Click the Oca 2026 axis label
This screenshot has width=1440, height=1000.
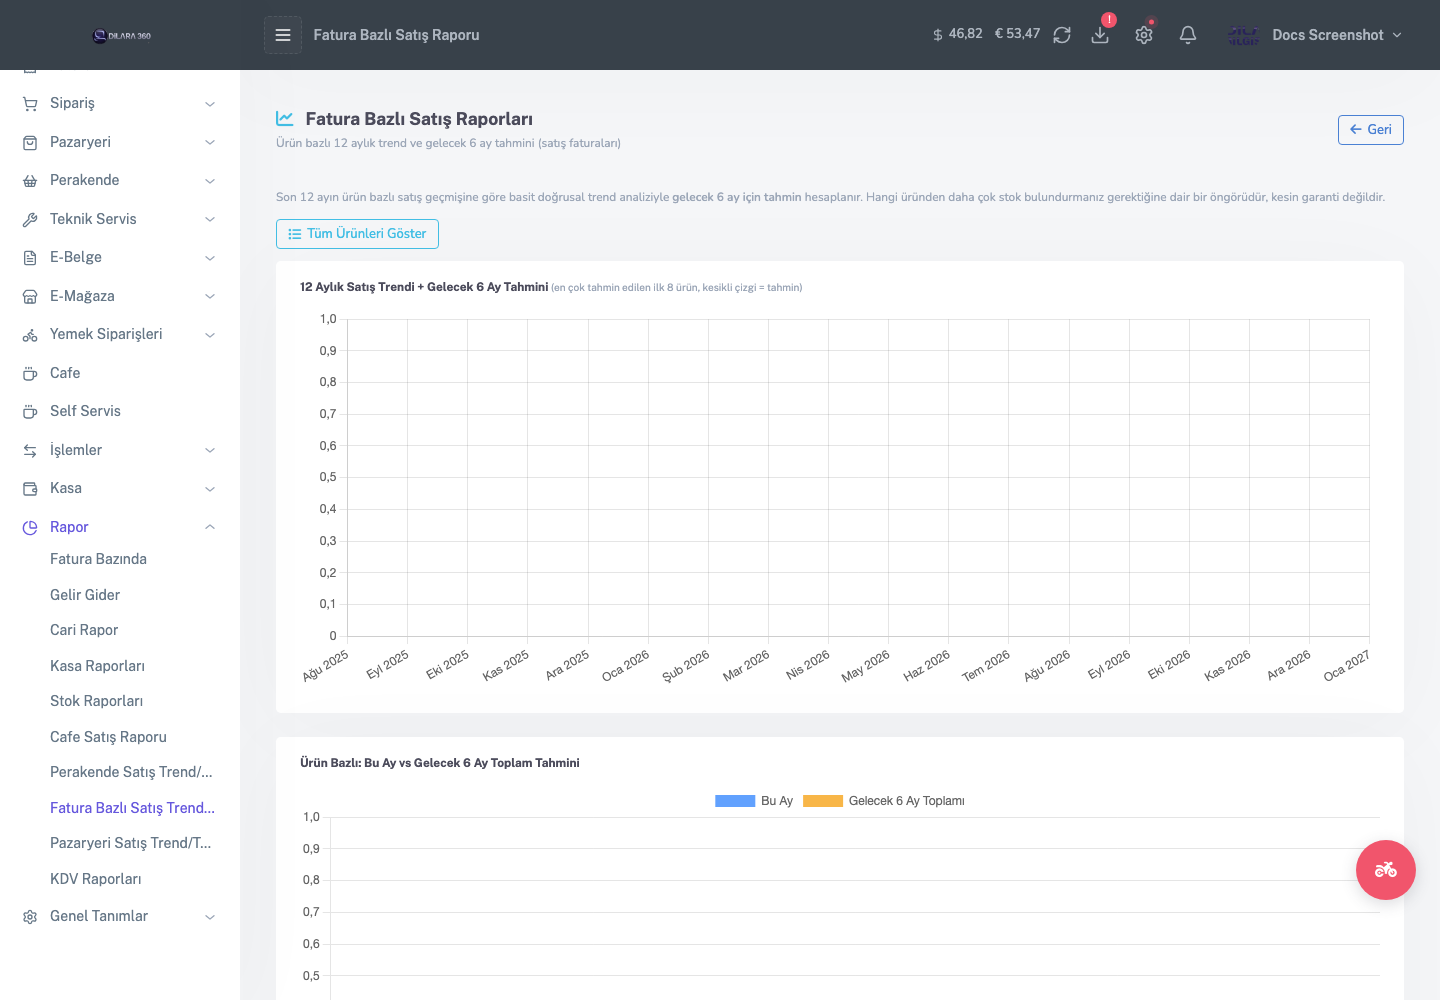tap(625, 665)
